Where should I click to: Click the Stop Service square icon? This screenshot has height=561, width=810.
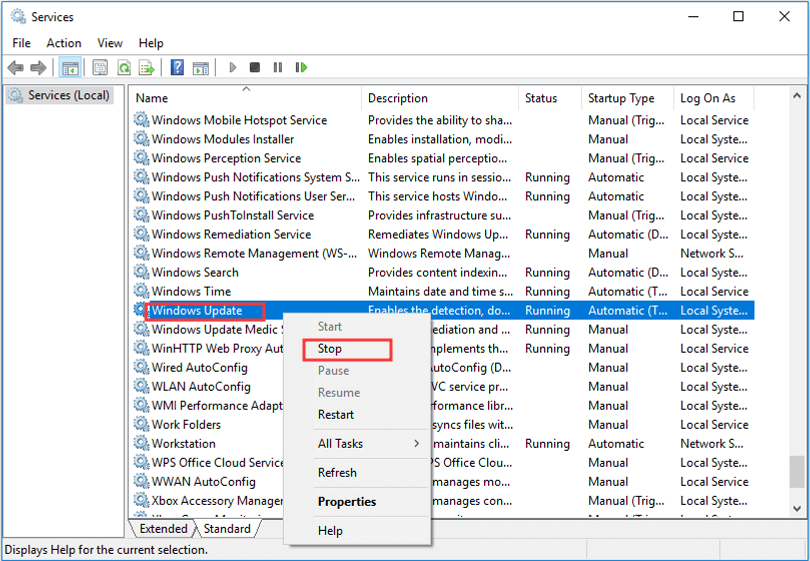click(255, 67)
